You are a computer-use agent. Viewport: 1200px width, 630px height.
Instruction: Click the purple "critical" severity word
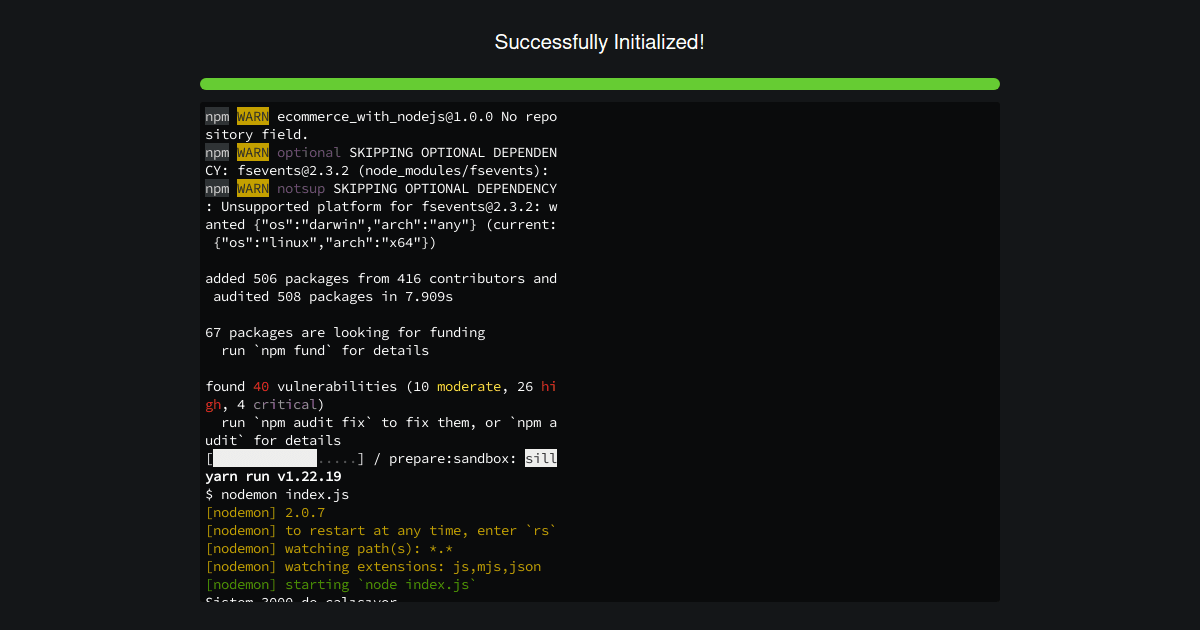(285, 404)
